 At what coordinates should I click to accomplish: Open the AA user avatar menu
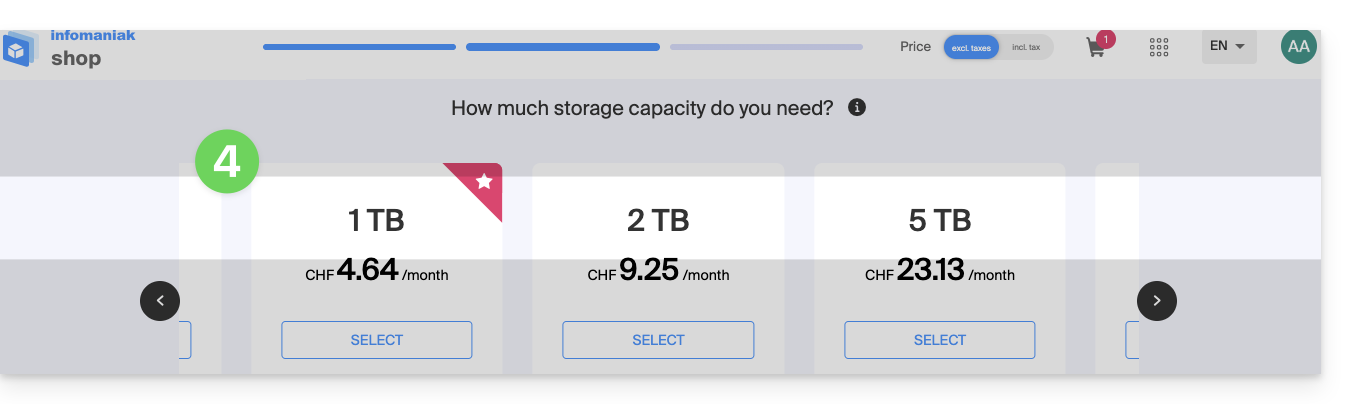pyautogui.click(x=1299, y=46)
